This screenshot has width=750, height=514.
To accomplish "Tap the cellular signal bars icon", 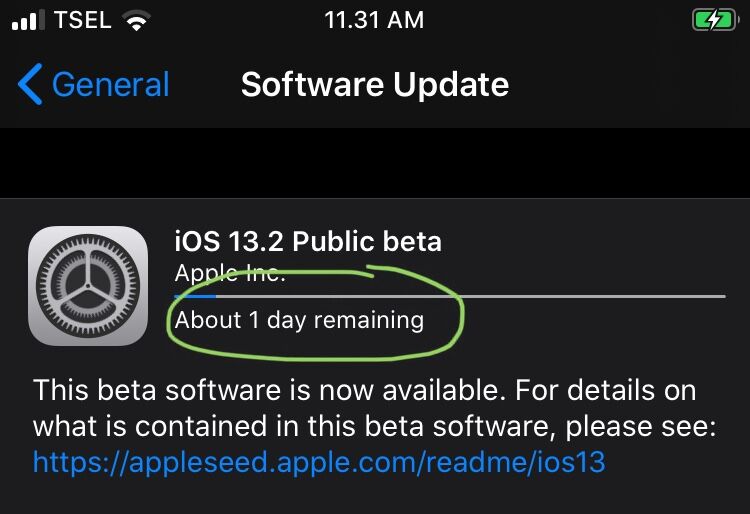I will point(28,20).
